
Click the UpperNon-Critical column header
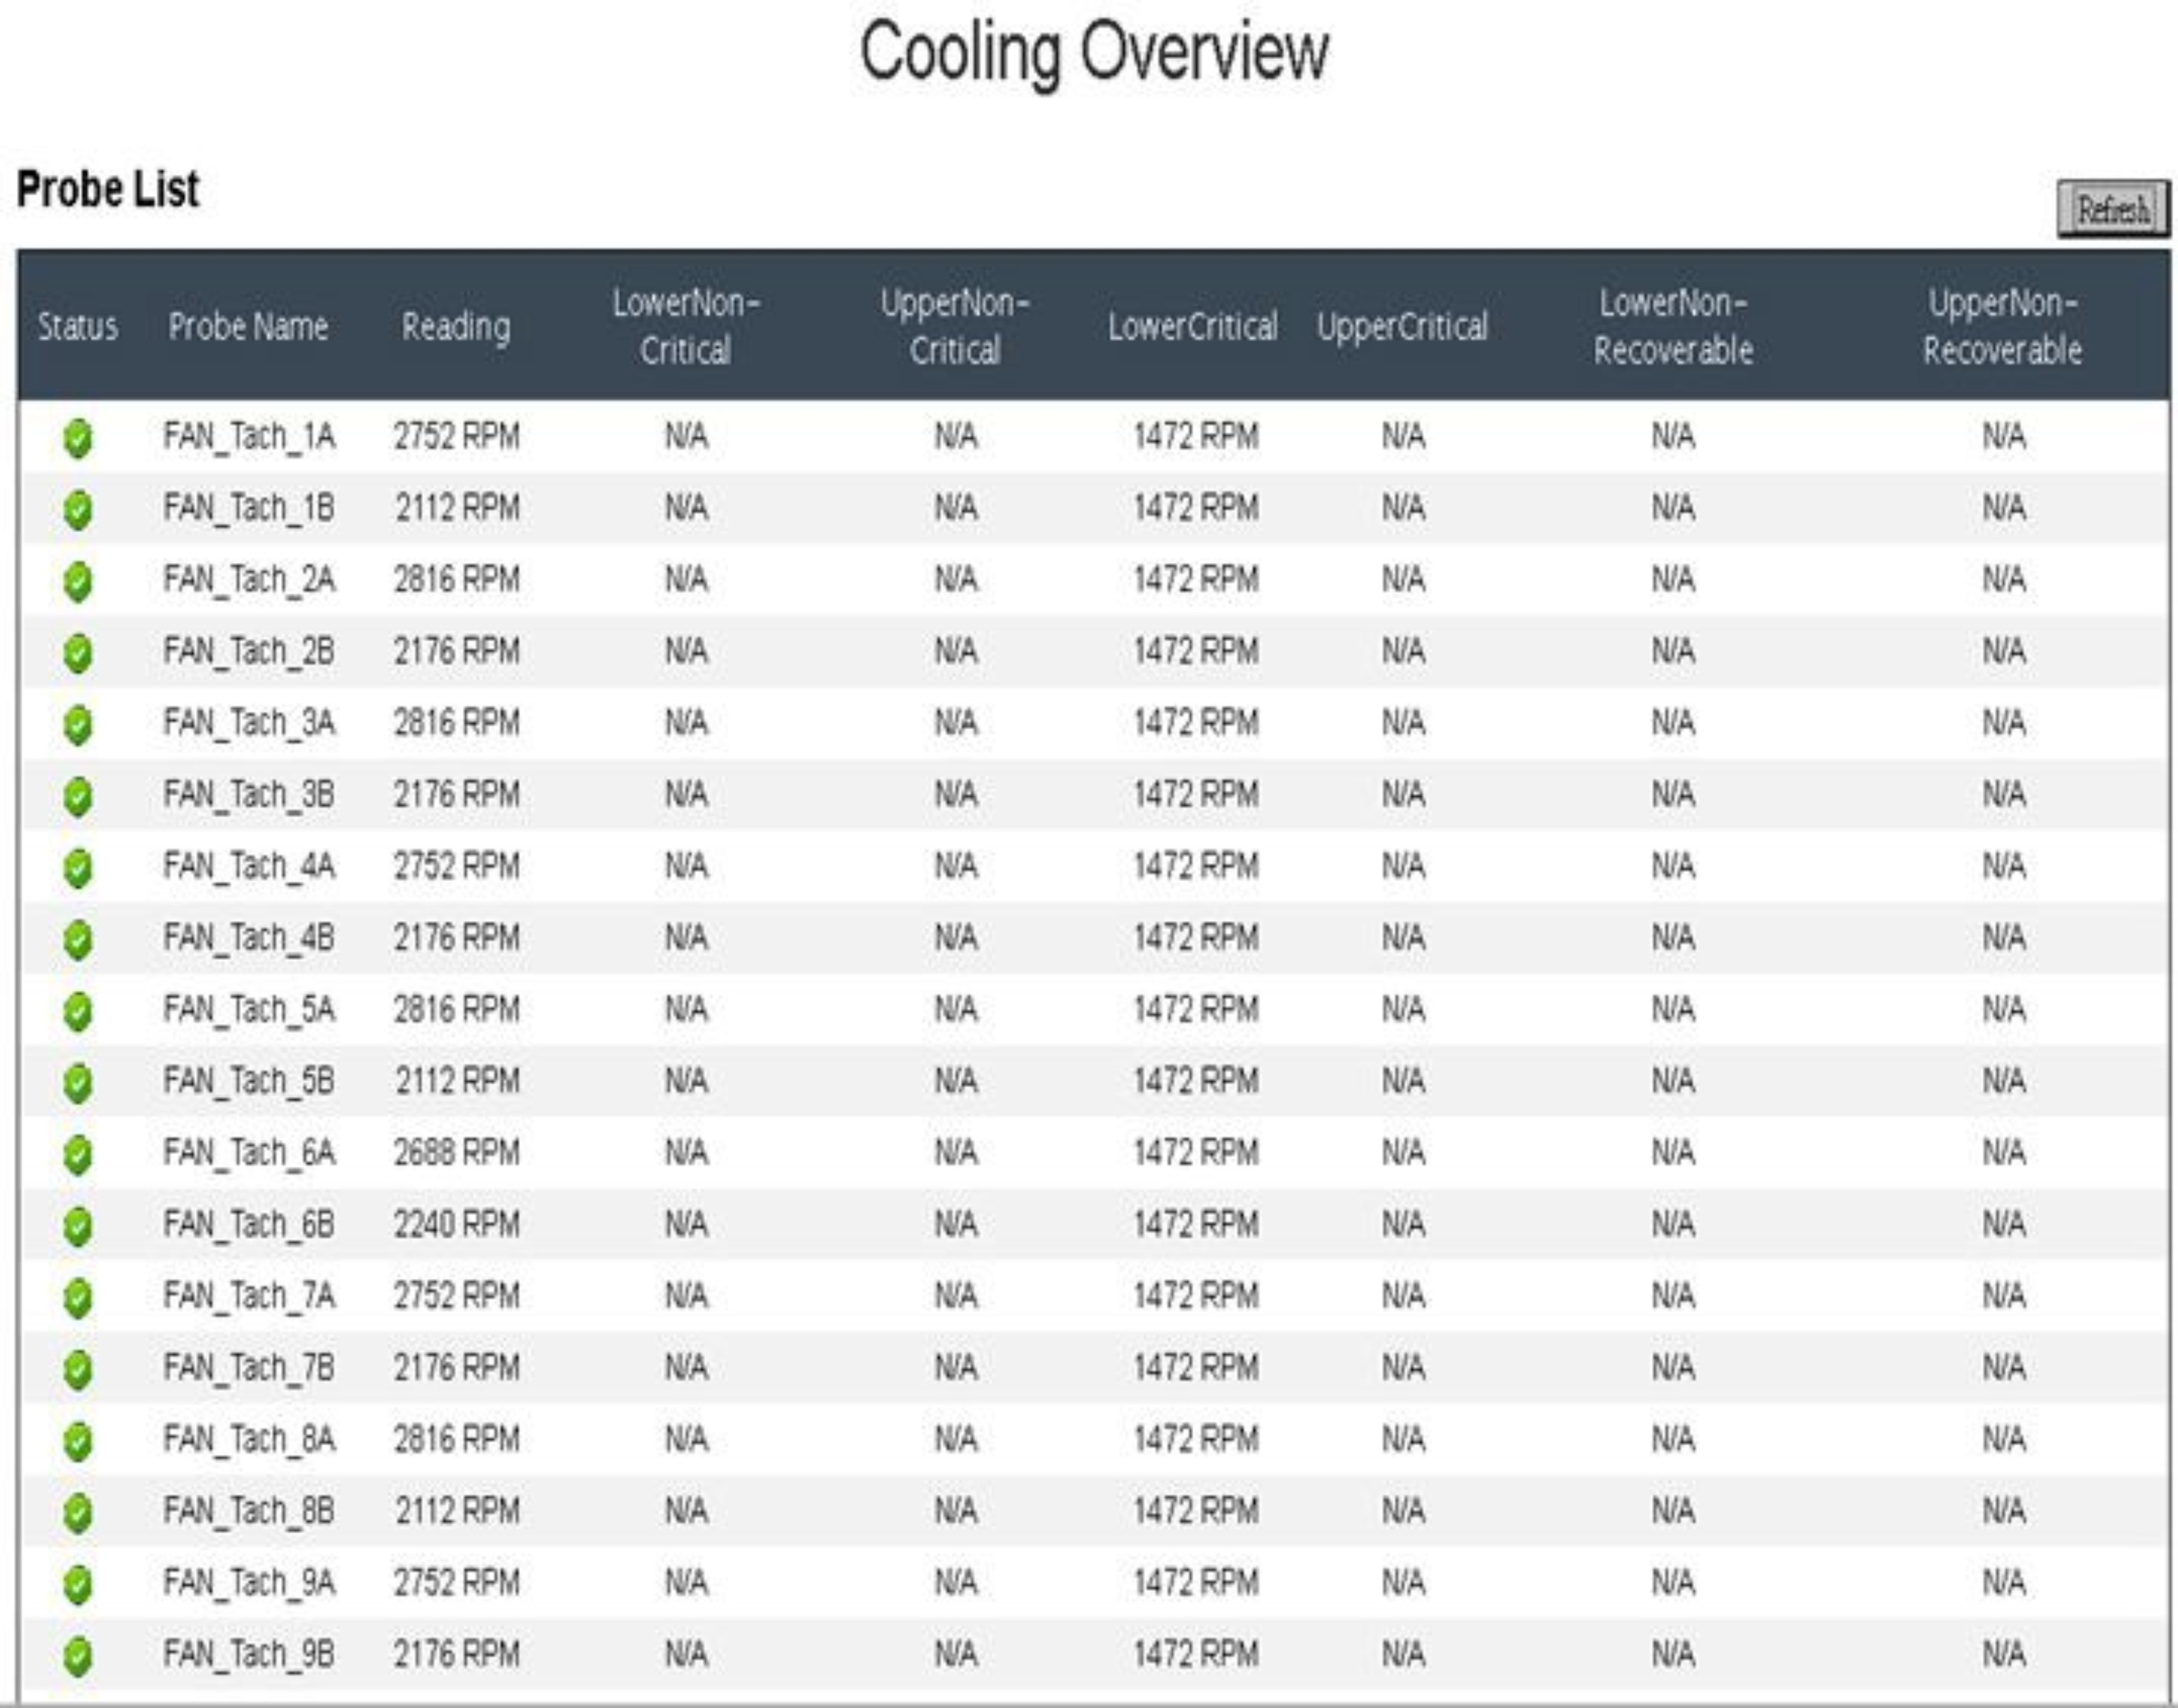tap(955, 327)
